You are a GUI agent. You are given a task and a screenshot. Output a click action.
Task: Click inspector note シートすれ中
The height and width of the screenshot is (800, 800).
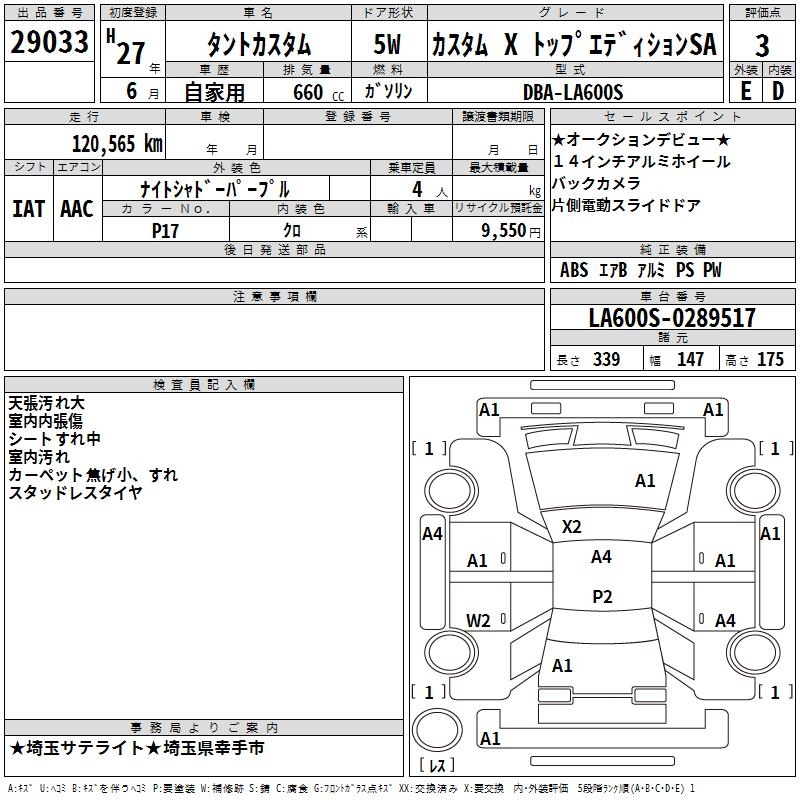(x=55, y=439)
